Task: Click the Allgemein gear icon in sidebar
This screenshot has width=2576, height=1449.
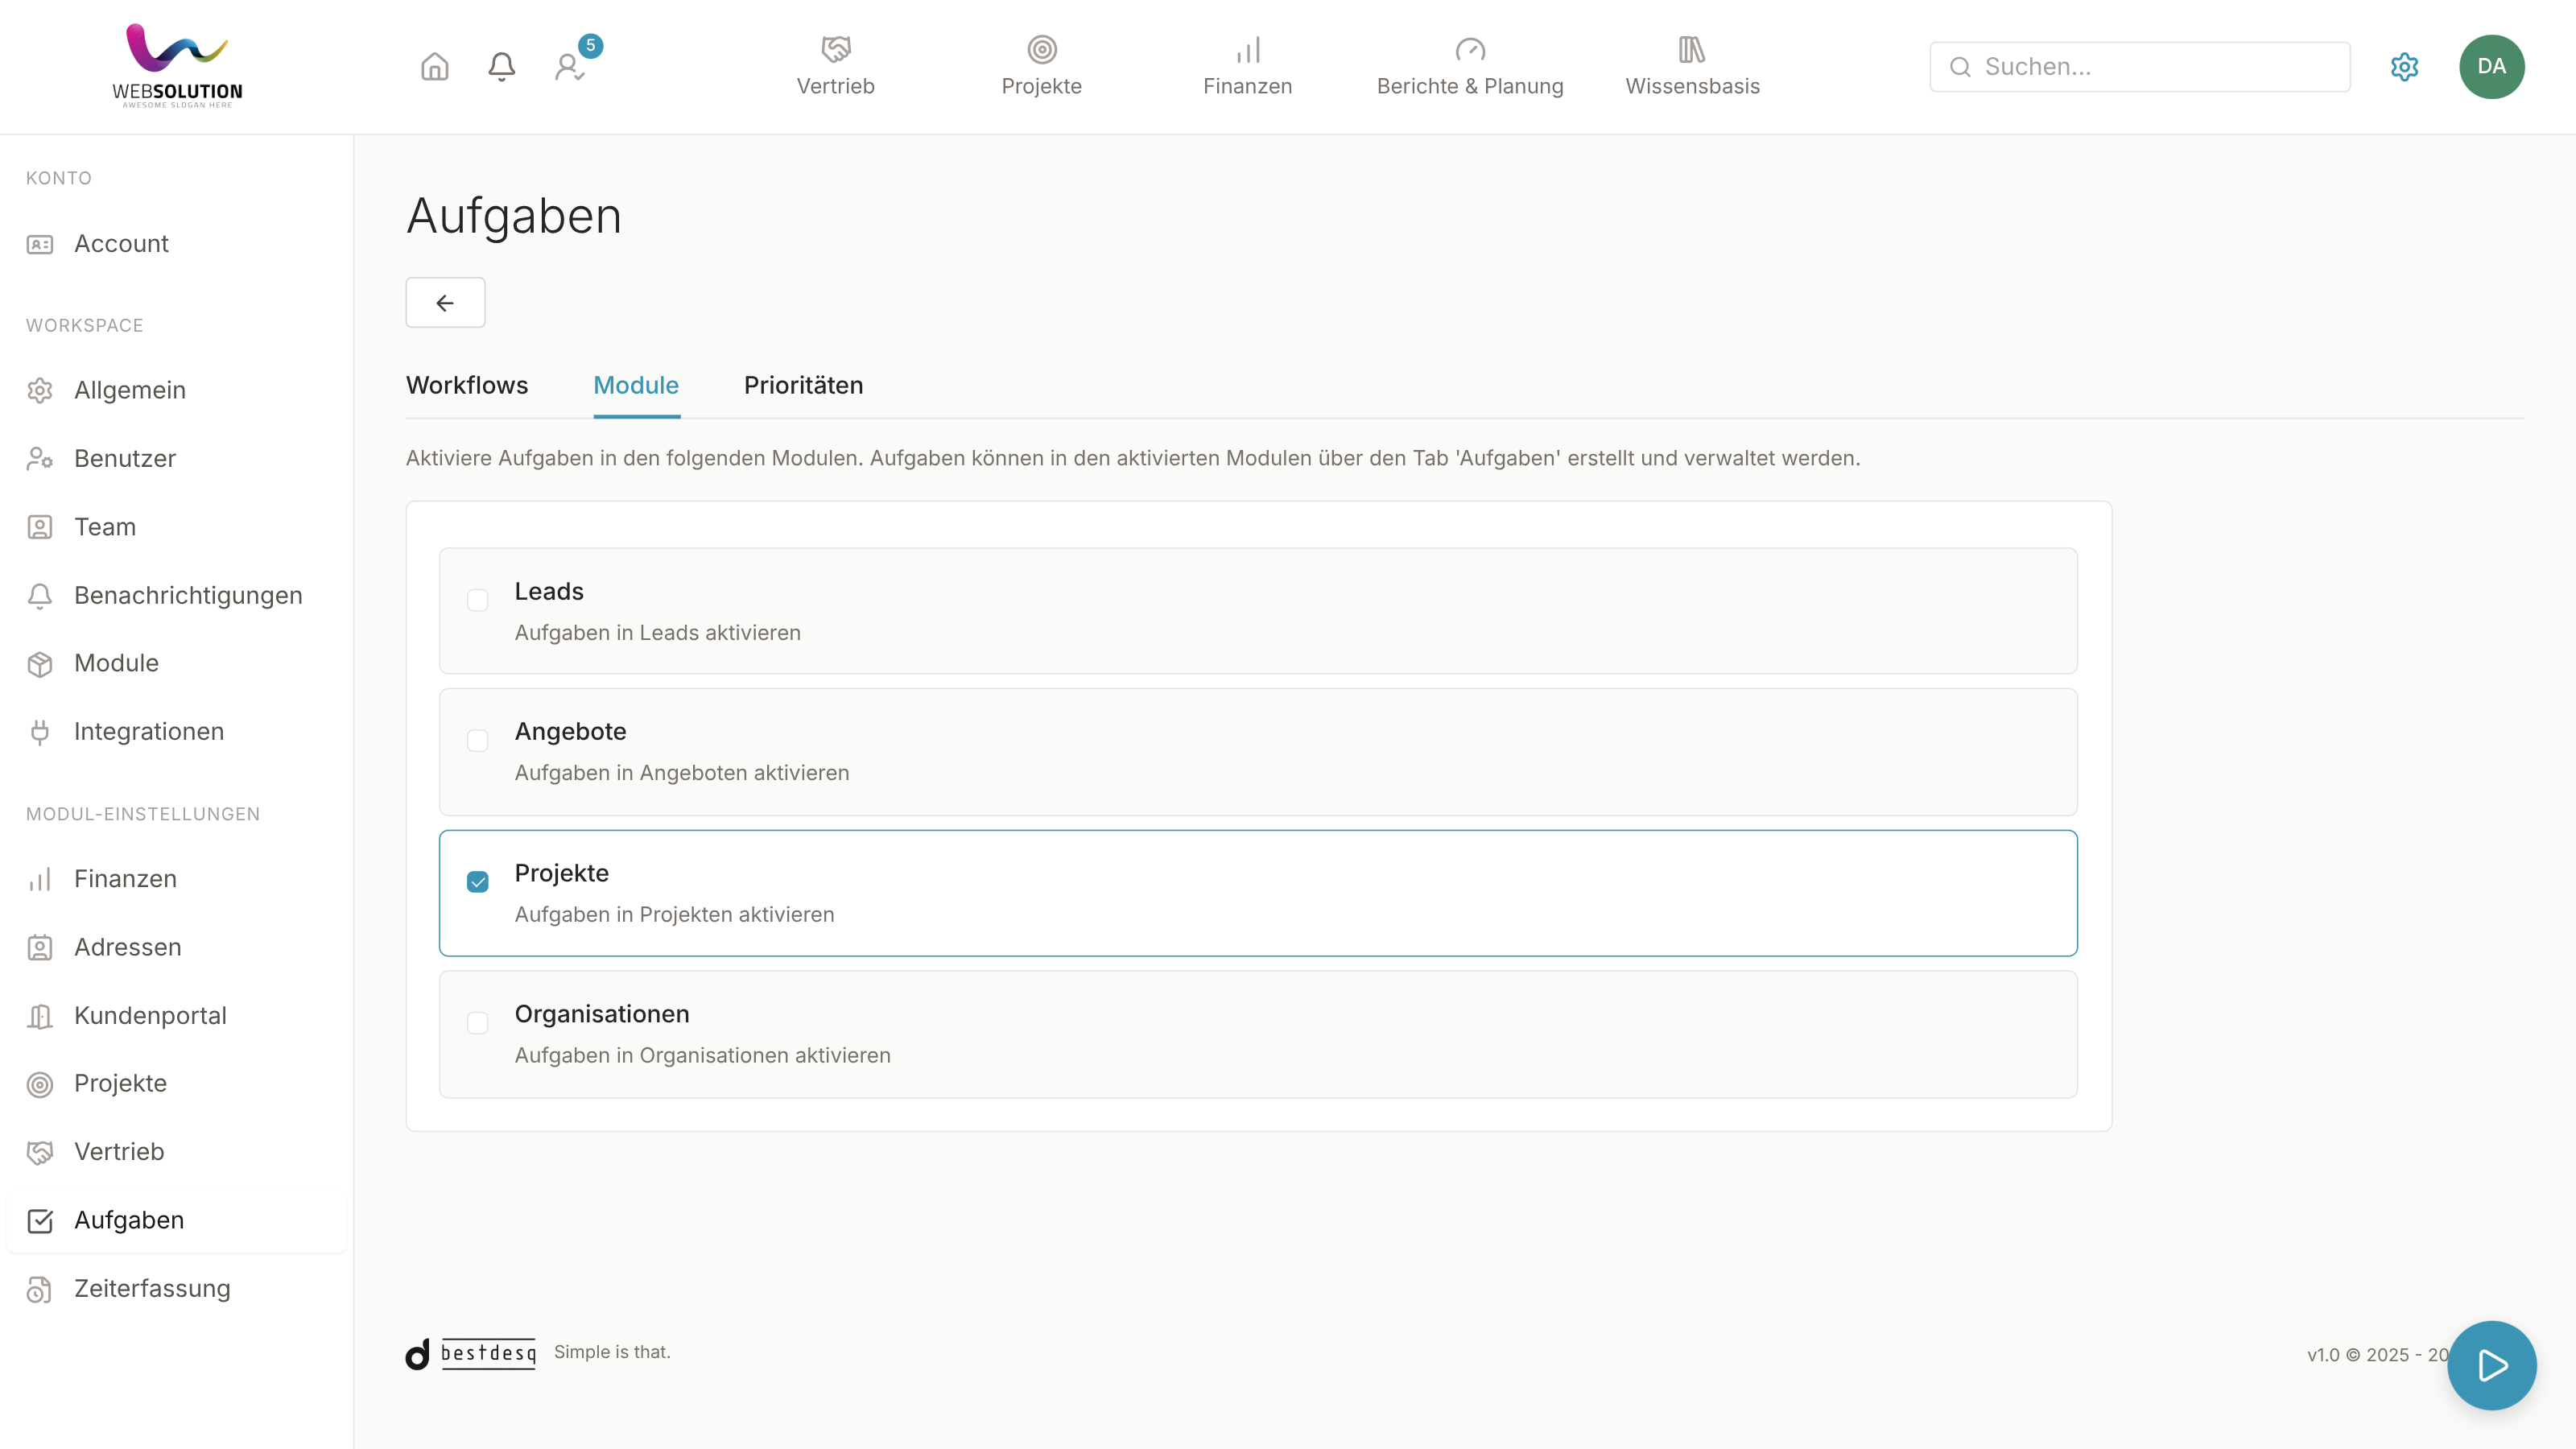Action: point(40,390)
